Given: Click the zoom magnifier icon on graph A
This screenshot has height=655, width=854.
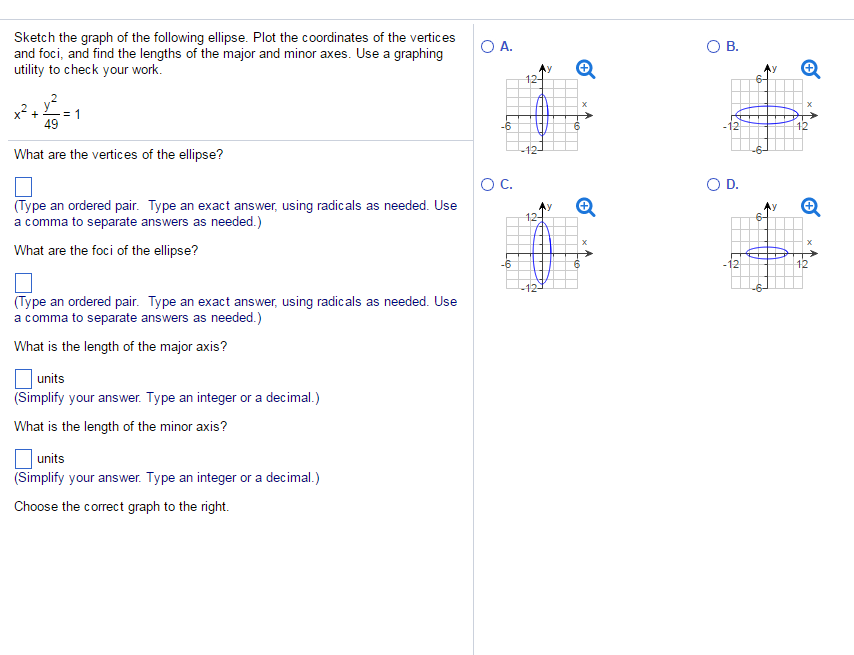Looking at the screenshot, I should click(x=585, y=69).
